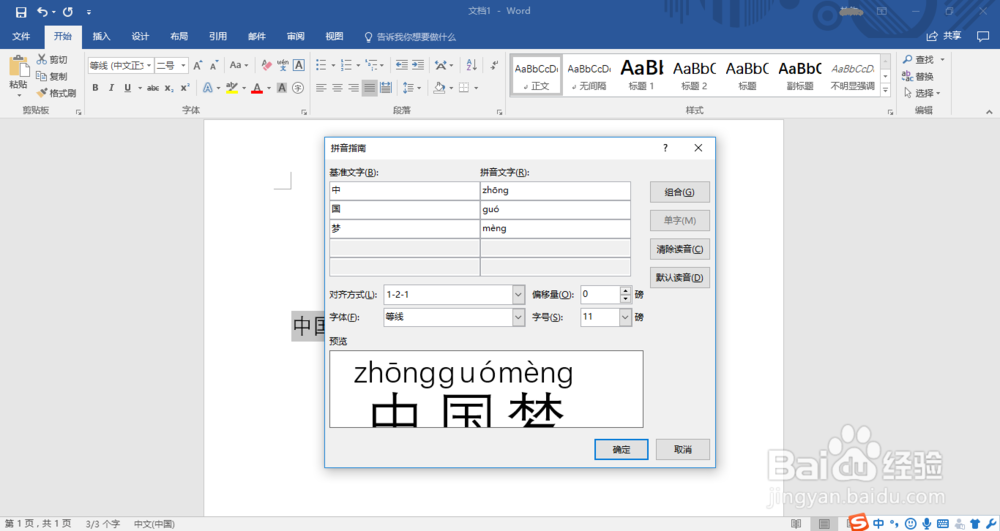Edit the mèng pinyin text field
This screenshot has height=531, width=1000.
(x=555, y=228)
